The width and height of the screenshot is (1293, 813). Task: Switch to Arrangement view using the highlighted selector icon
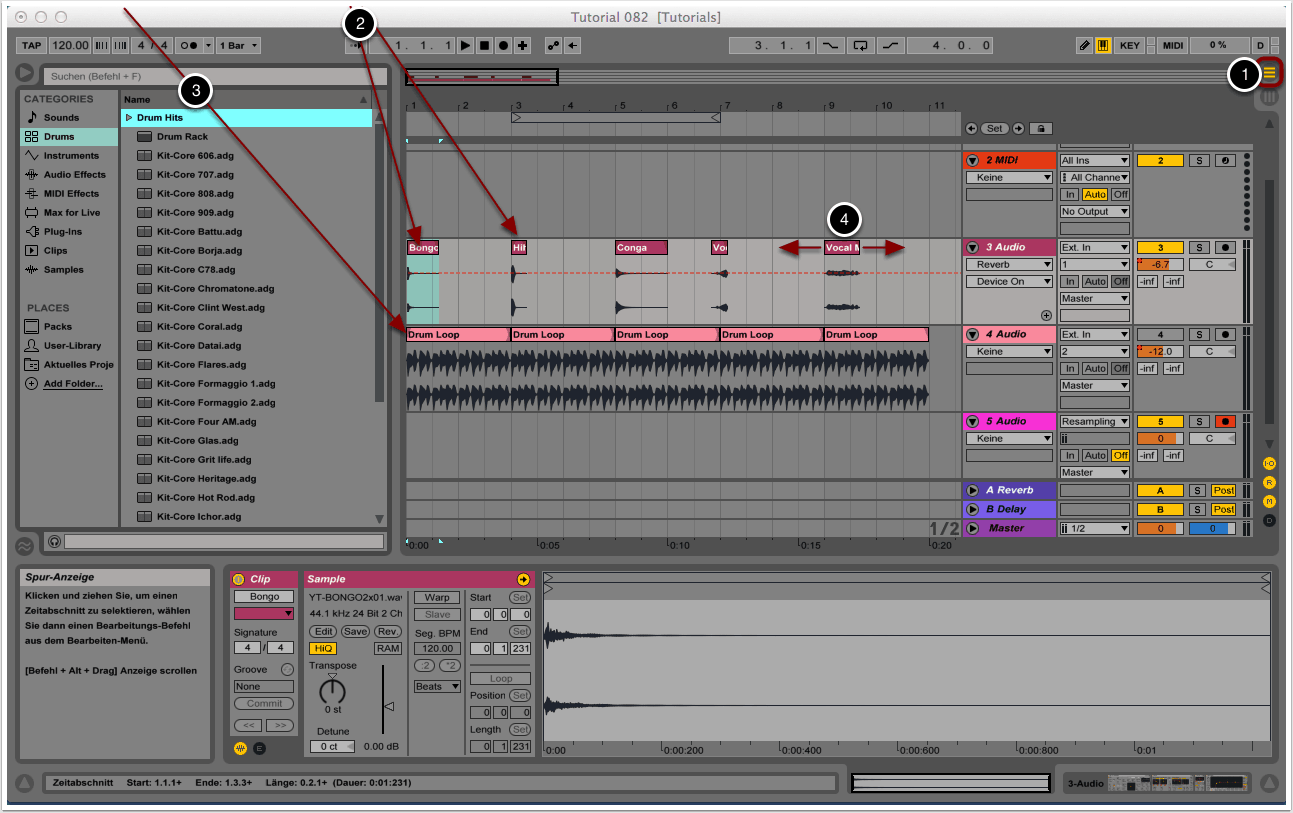(x=1269, y=73)
